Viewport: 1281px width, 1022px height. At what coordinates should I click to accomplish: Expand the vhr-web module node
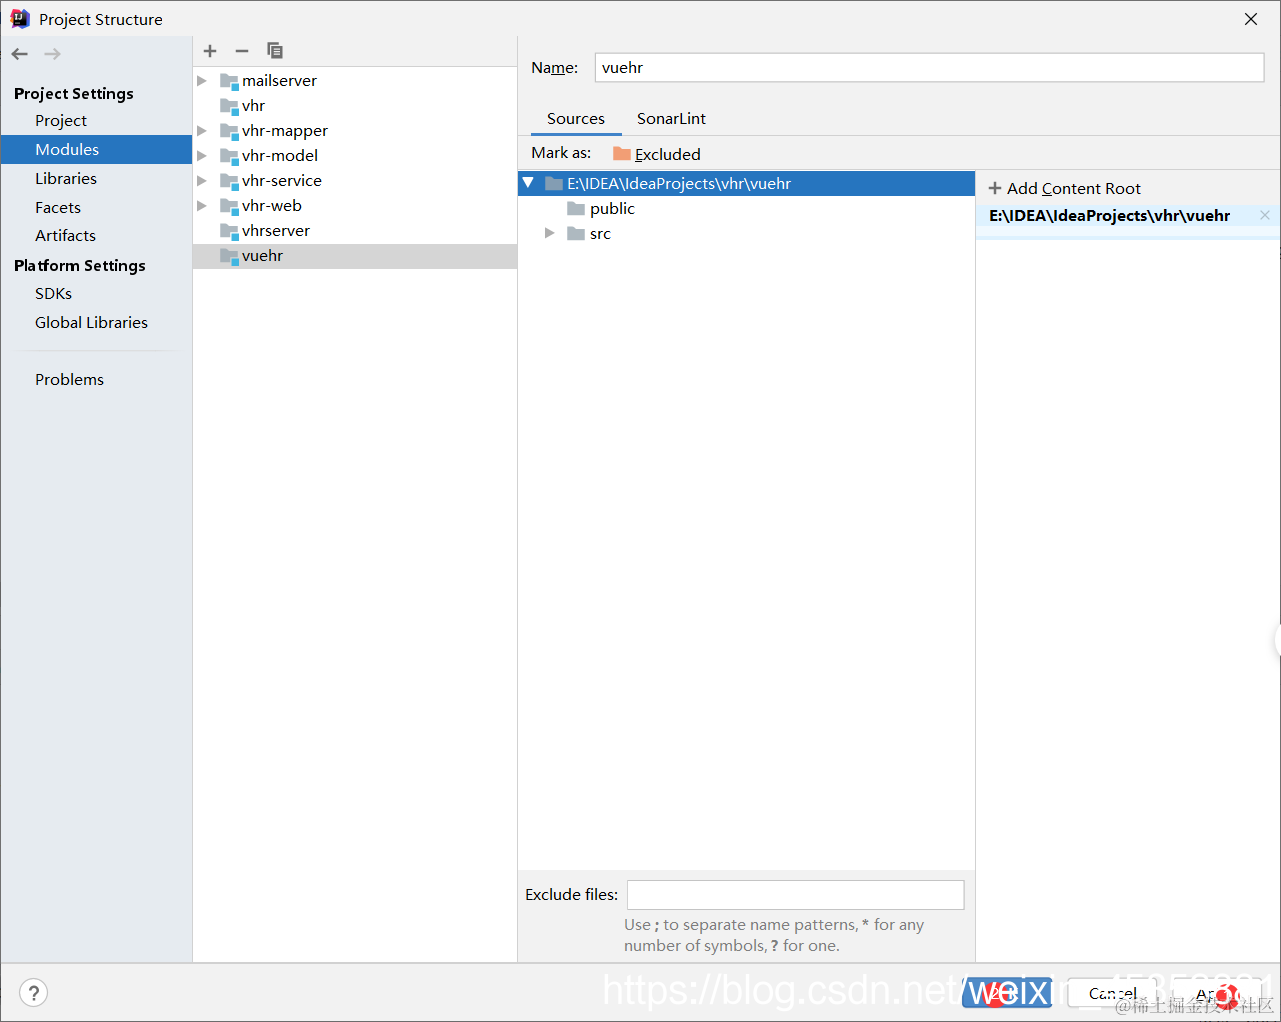pos(202,206)
